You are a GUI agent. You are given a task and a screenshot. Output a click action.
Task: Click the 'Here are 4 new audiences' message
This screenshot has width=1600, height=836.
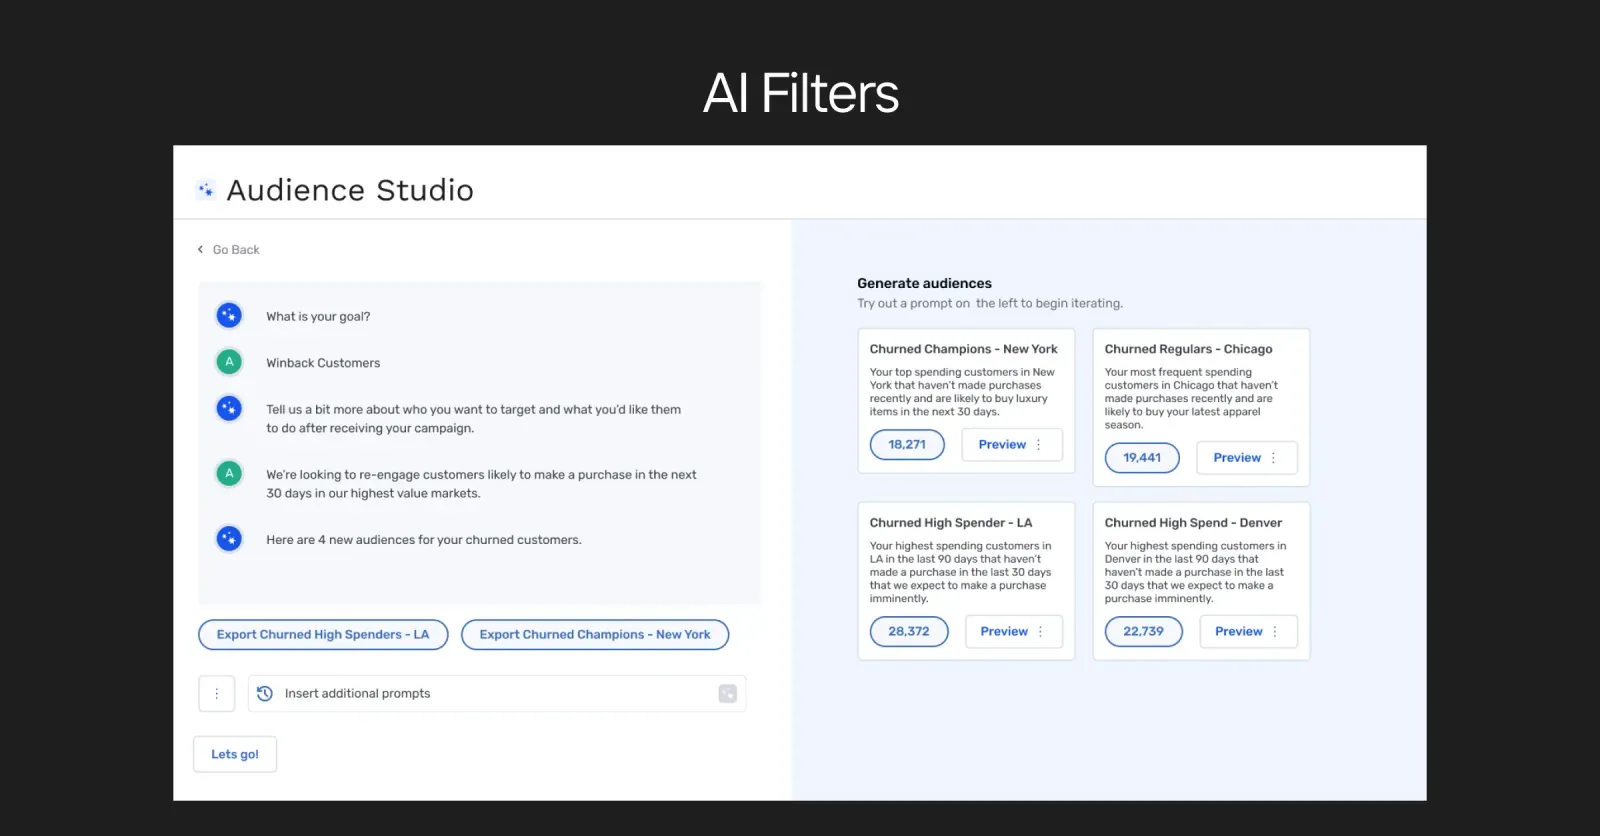(x=424, y=539)
